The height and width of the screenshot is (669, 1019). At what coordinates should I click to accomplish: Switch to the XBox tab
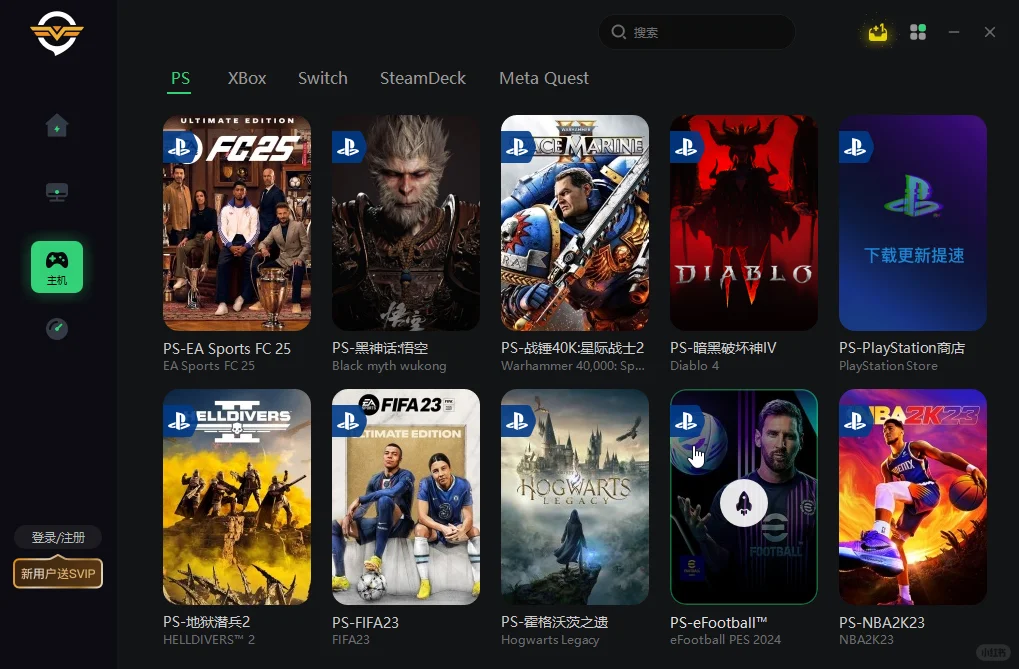click(247, 79)
